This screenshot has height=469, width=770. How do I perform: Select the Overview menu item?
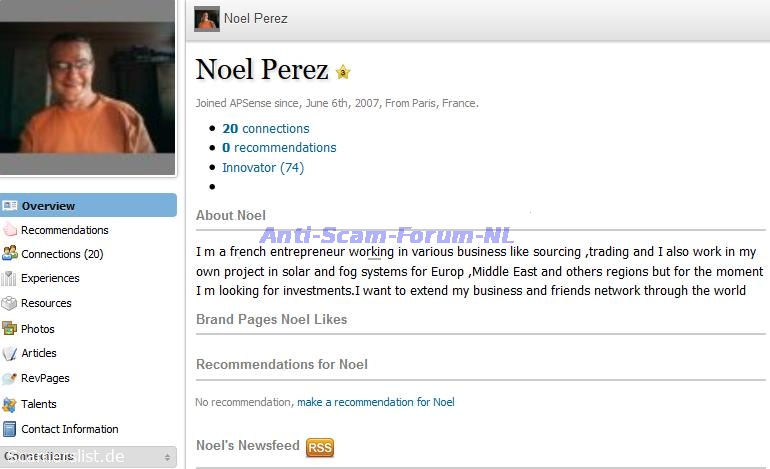click(48, 206)
